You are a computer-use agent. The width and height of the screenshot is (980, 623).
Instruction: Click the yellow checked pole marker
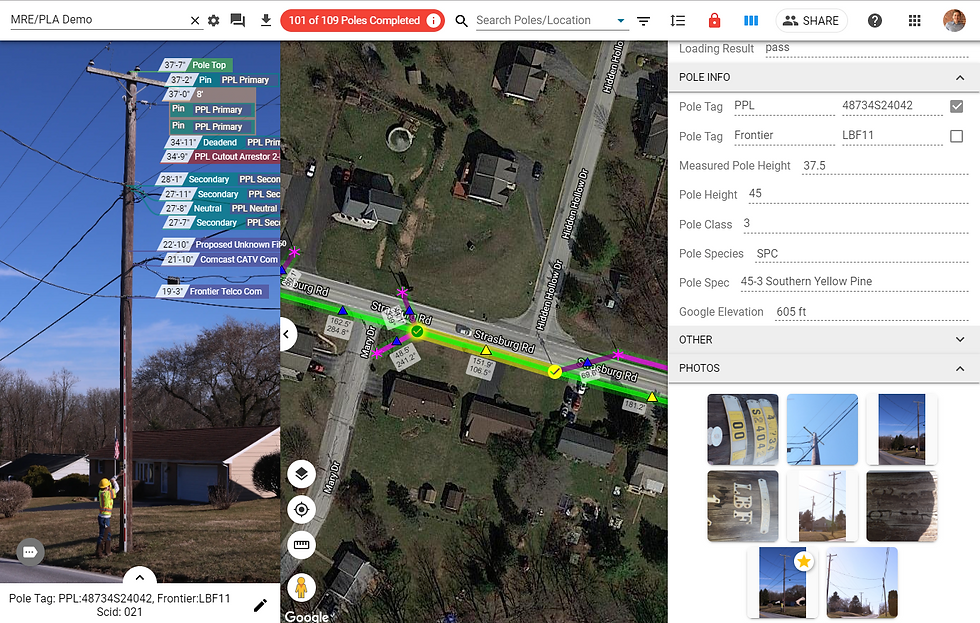[554, 372]
